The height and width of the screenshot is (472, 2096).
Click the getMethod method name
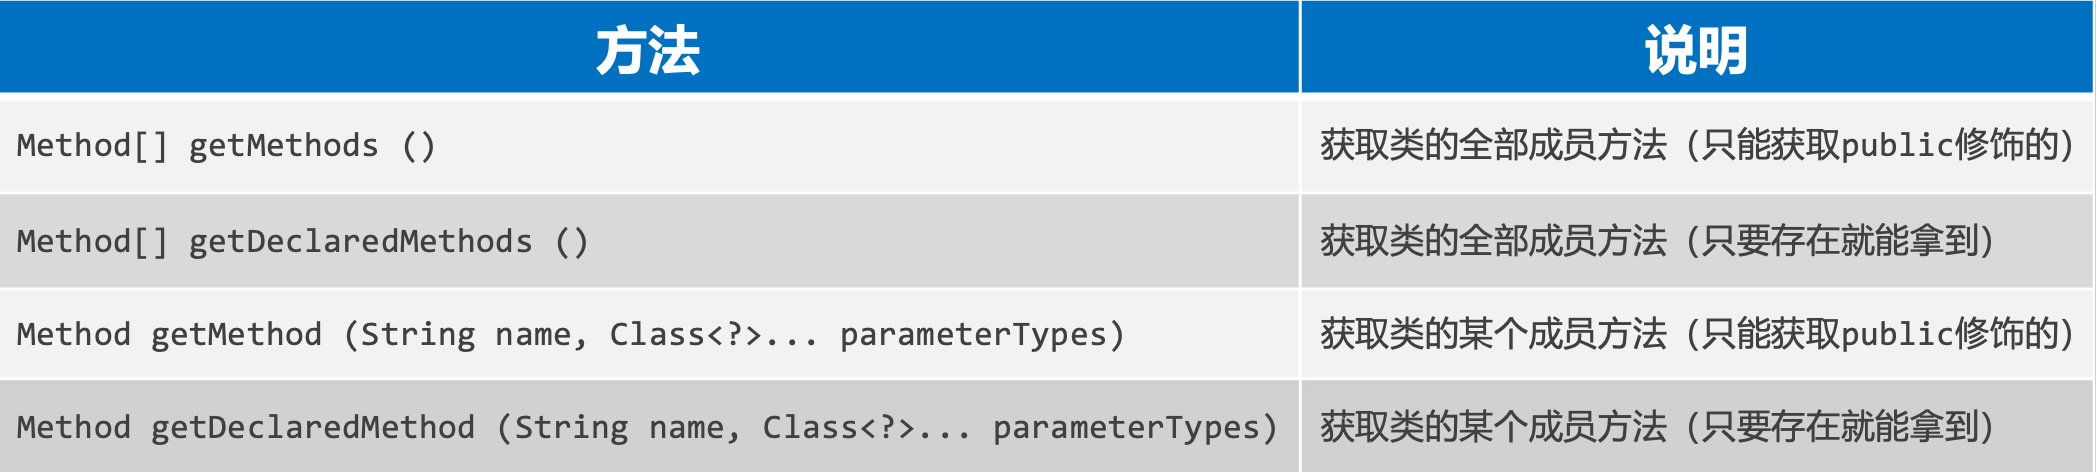tap(236, 334)
